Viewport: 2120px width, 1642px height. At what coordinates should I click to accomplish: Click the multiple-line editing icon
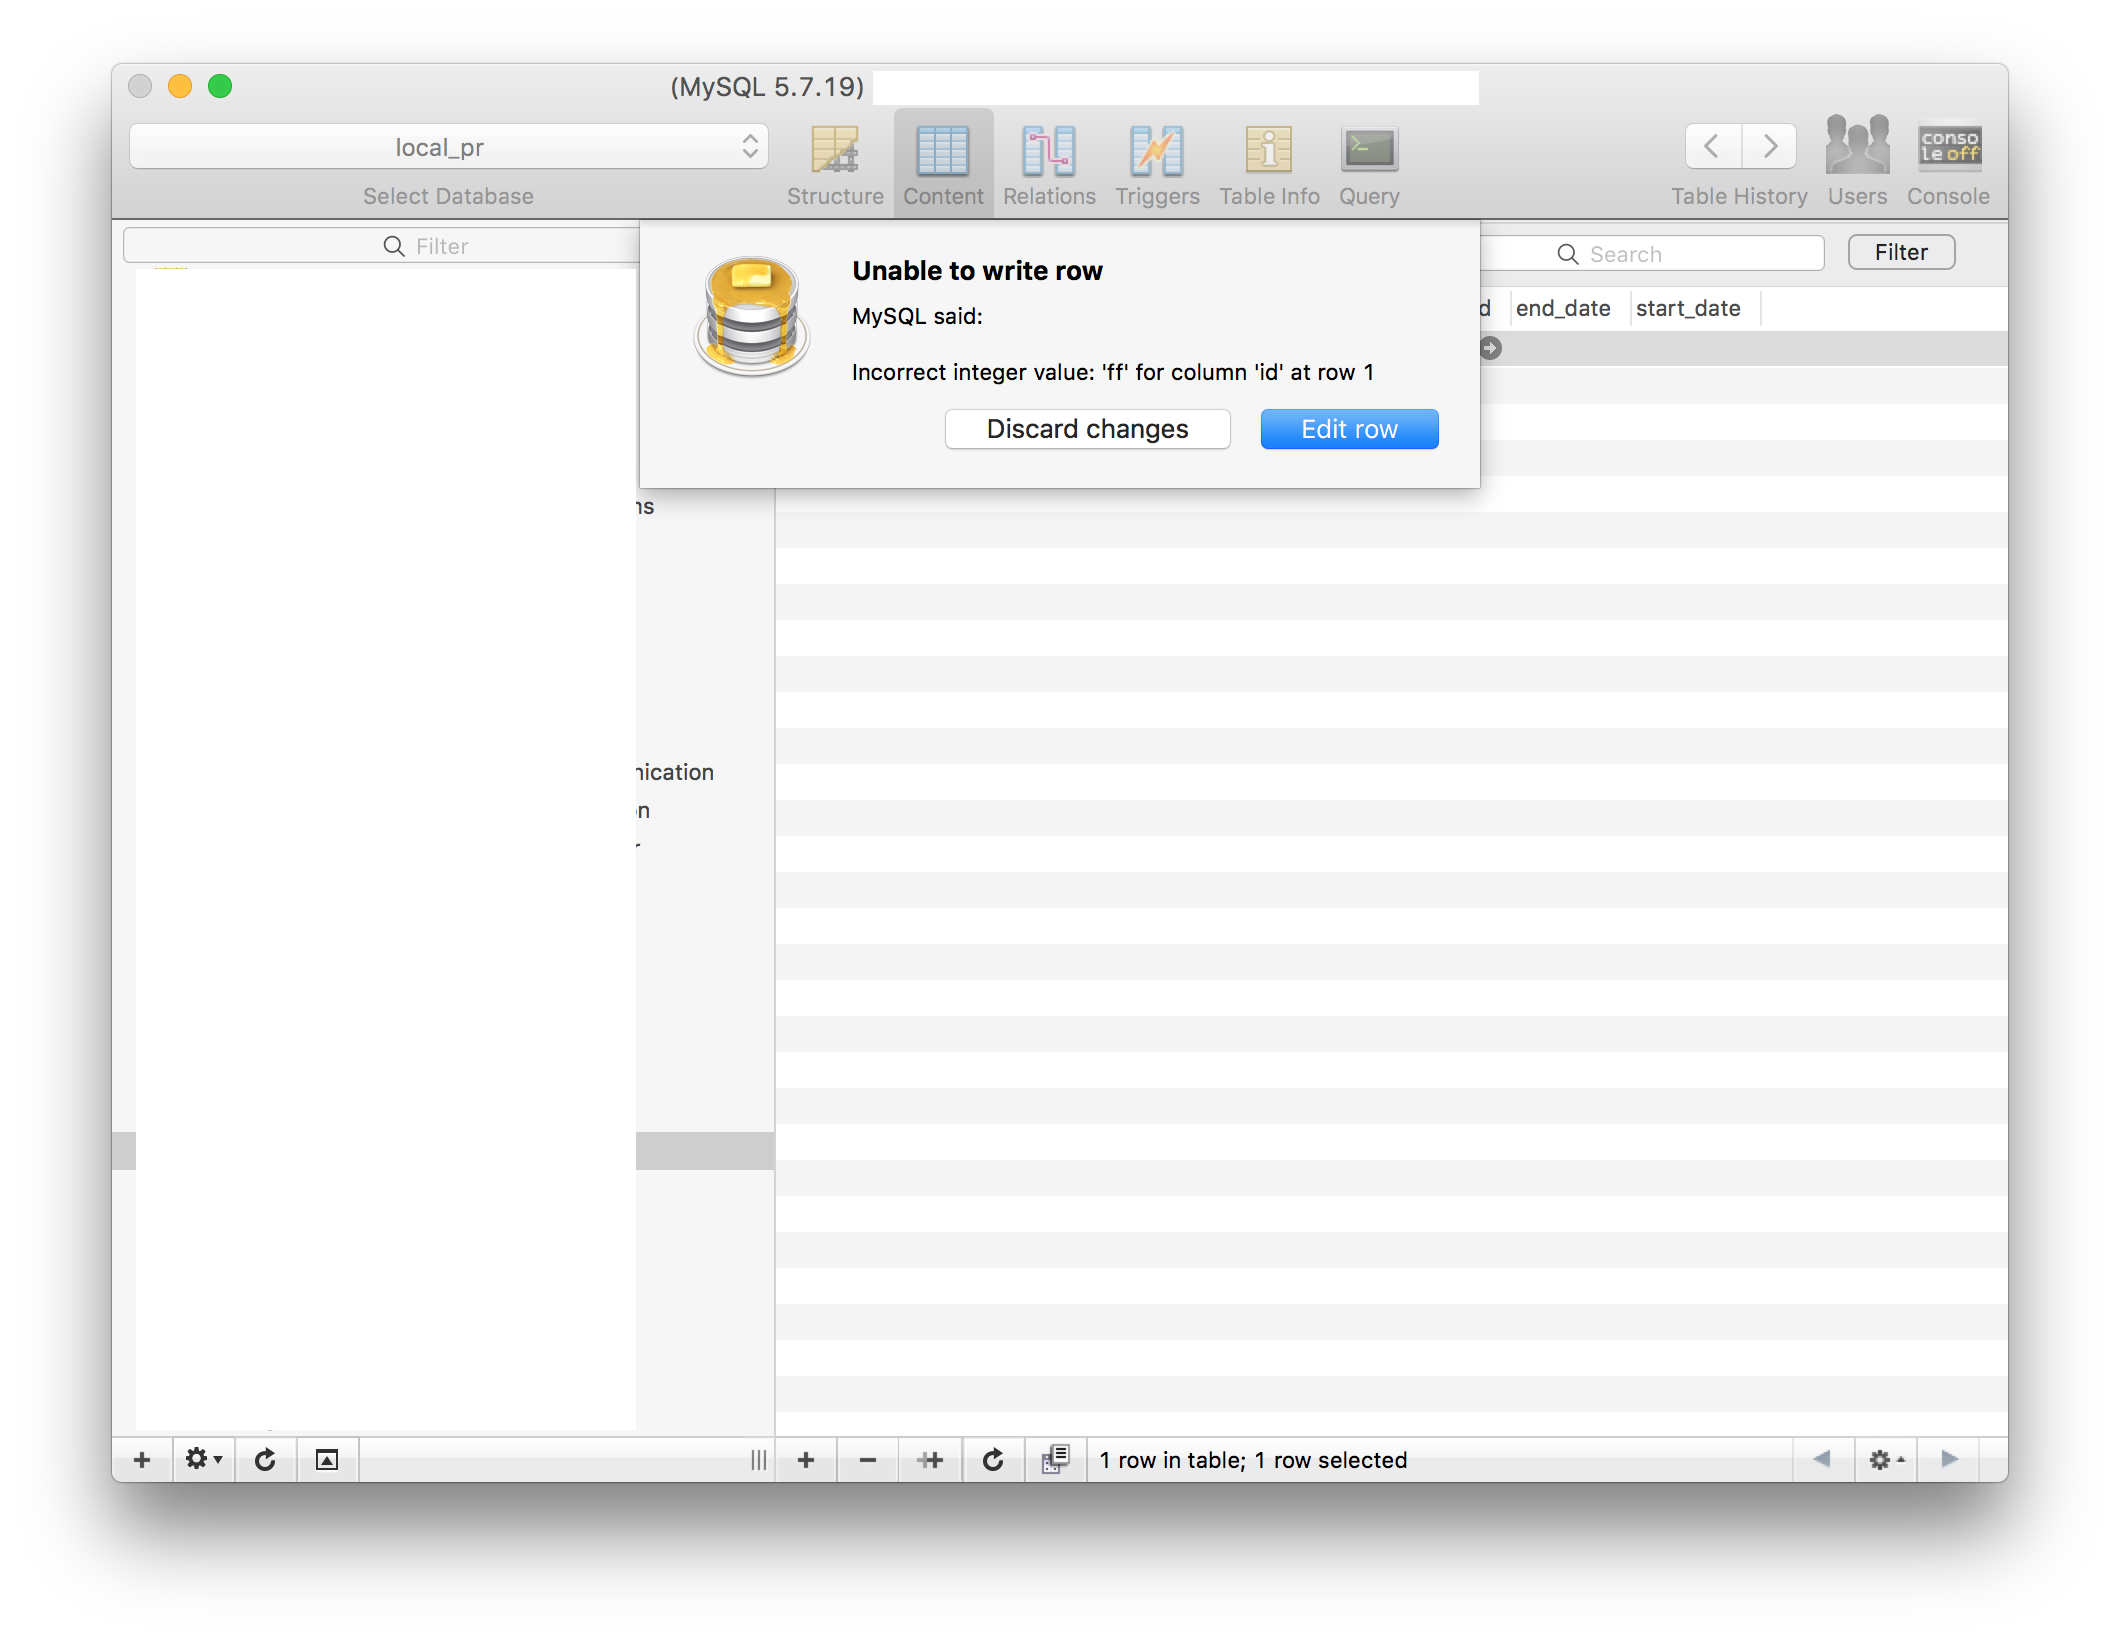1056,1460
